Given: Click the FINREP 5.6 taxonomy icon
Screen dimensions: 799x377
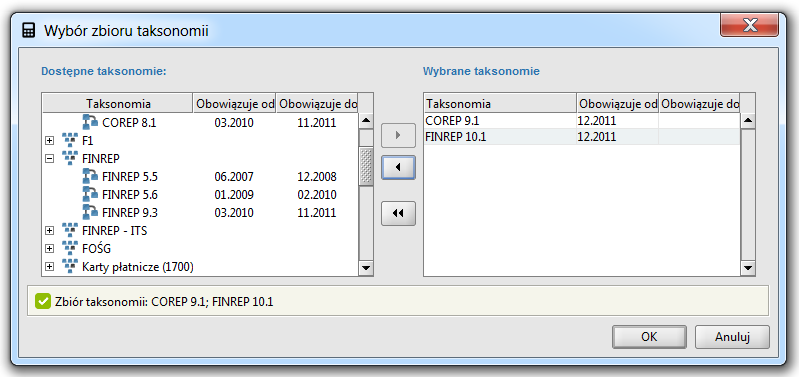Looking at the screenshot, I should (x=90, y=195).
